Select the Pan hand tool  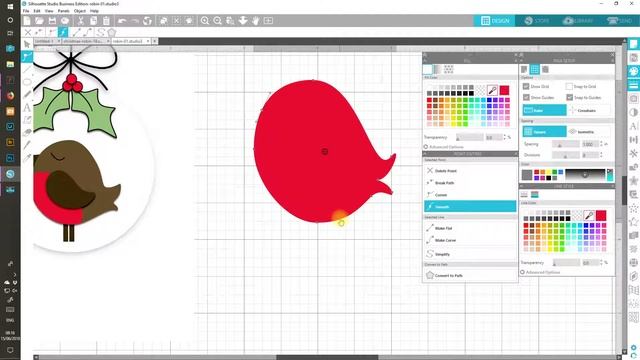256,20
